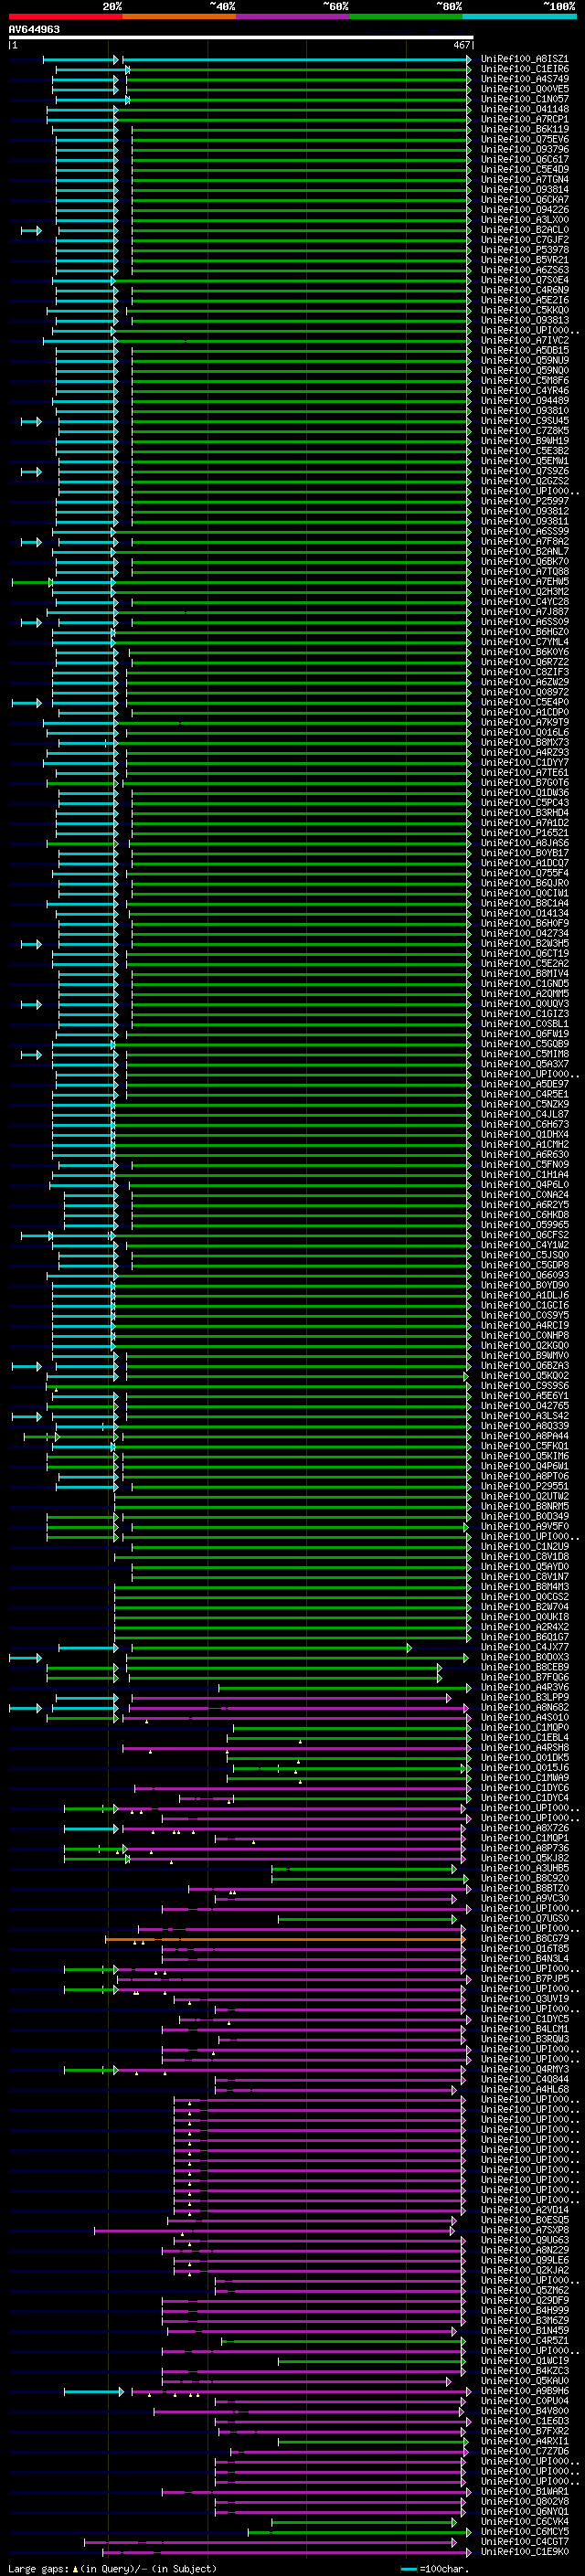Viewport: 585px width, 2576px height.
Task: Click the white query sequence bar
Action: 240,38
